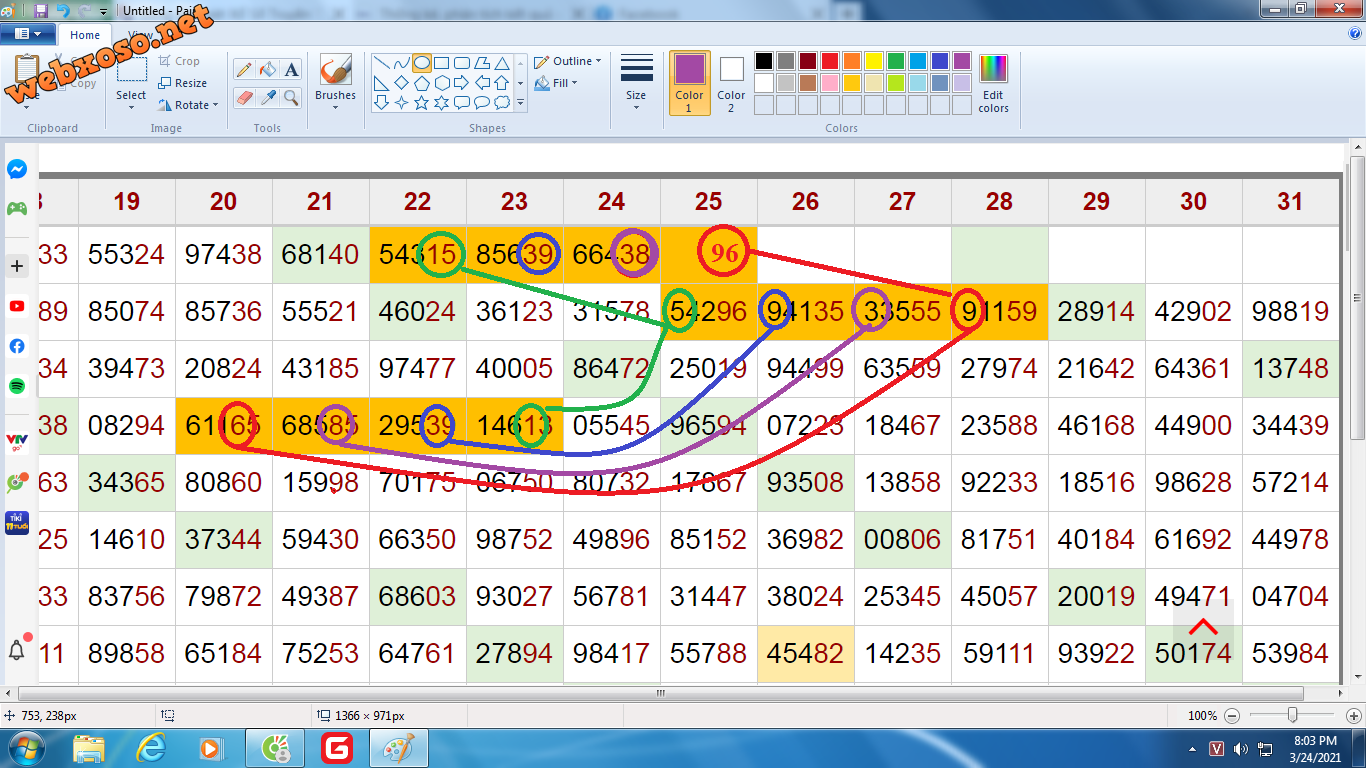Open the Rotate dropdown
The image size is (1366, 768).
click(188, 105)
